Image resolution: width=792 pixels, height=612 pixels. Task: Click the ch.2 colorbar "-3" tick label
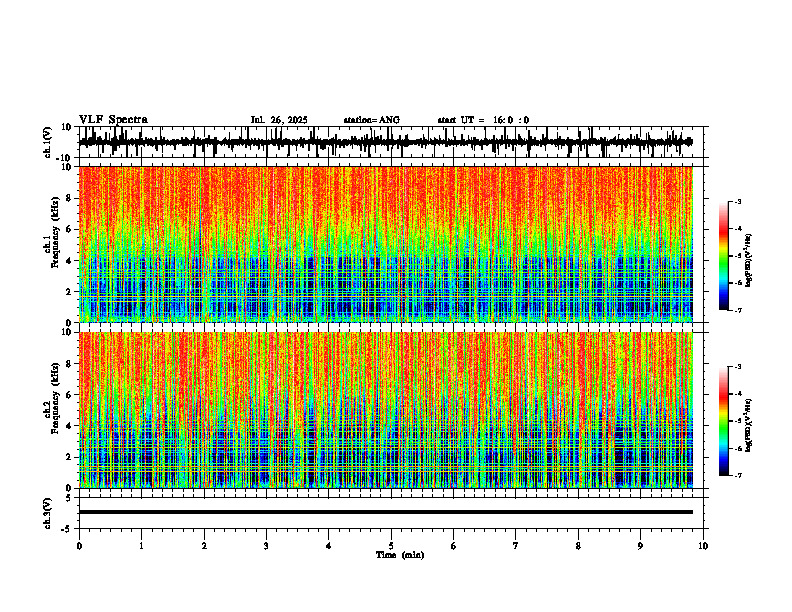(x=737, y=367)
